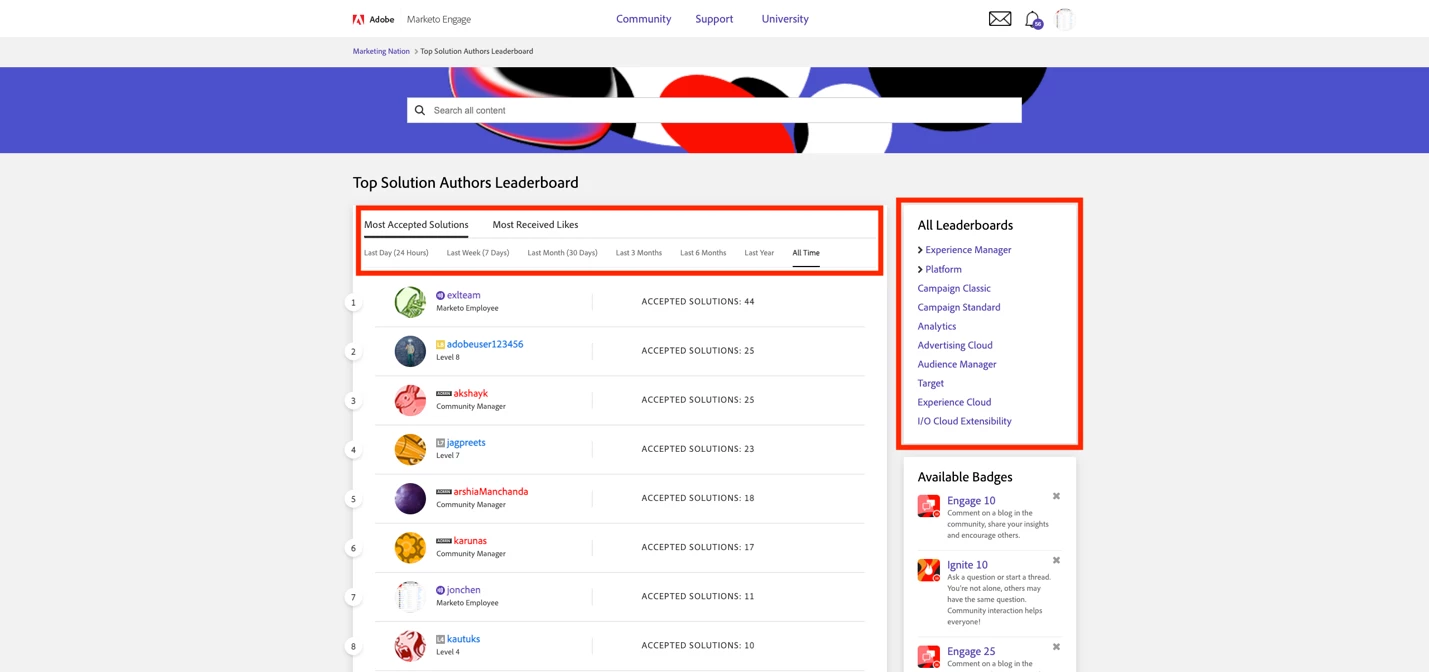Filter by Last Year

pos(759,253)
